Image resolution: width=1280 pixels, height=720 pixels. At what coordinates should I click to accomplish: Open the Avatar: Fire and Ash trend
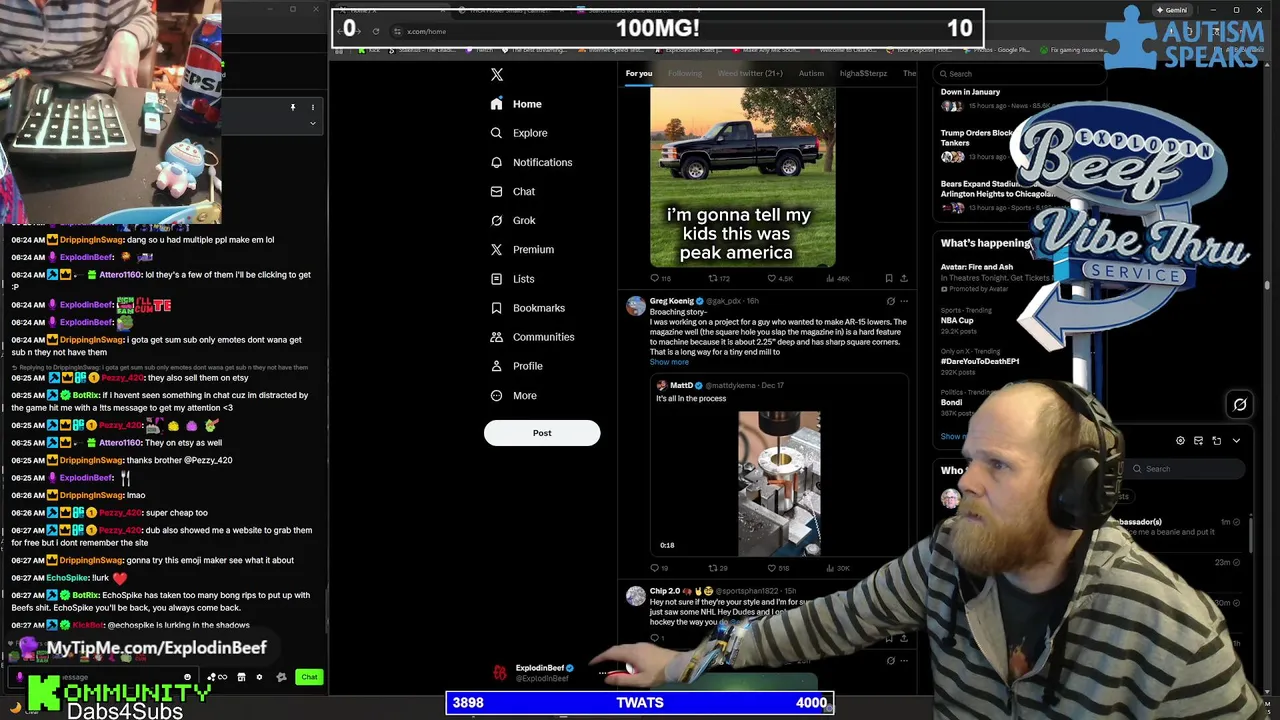tap(977, 267)
